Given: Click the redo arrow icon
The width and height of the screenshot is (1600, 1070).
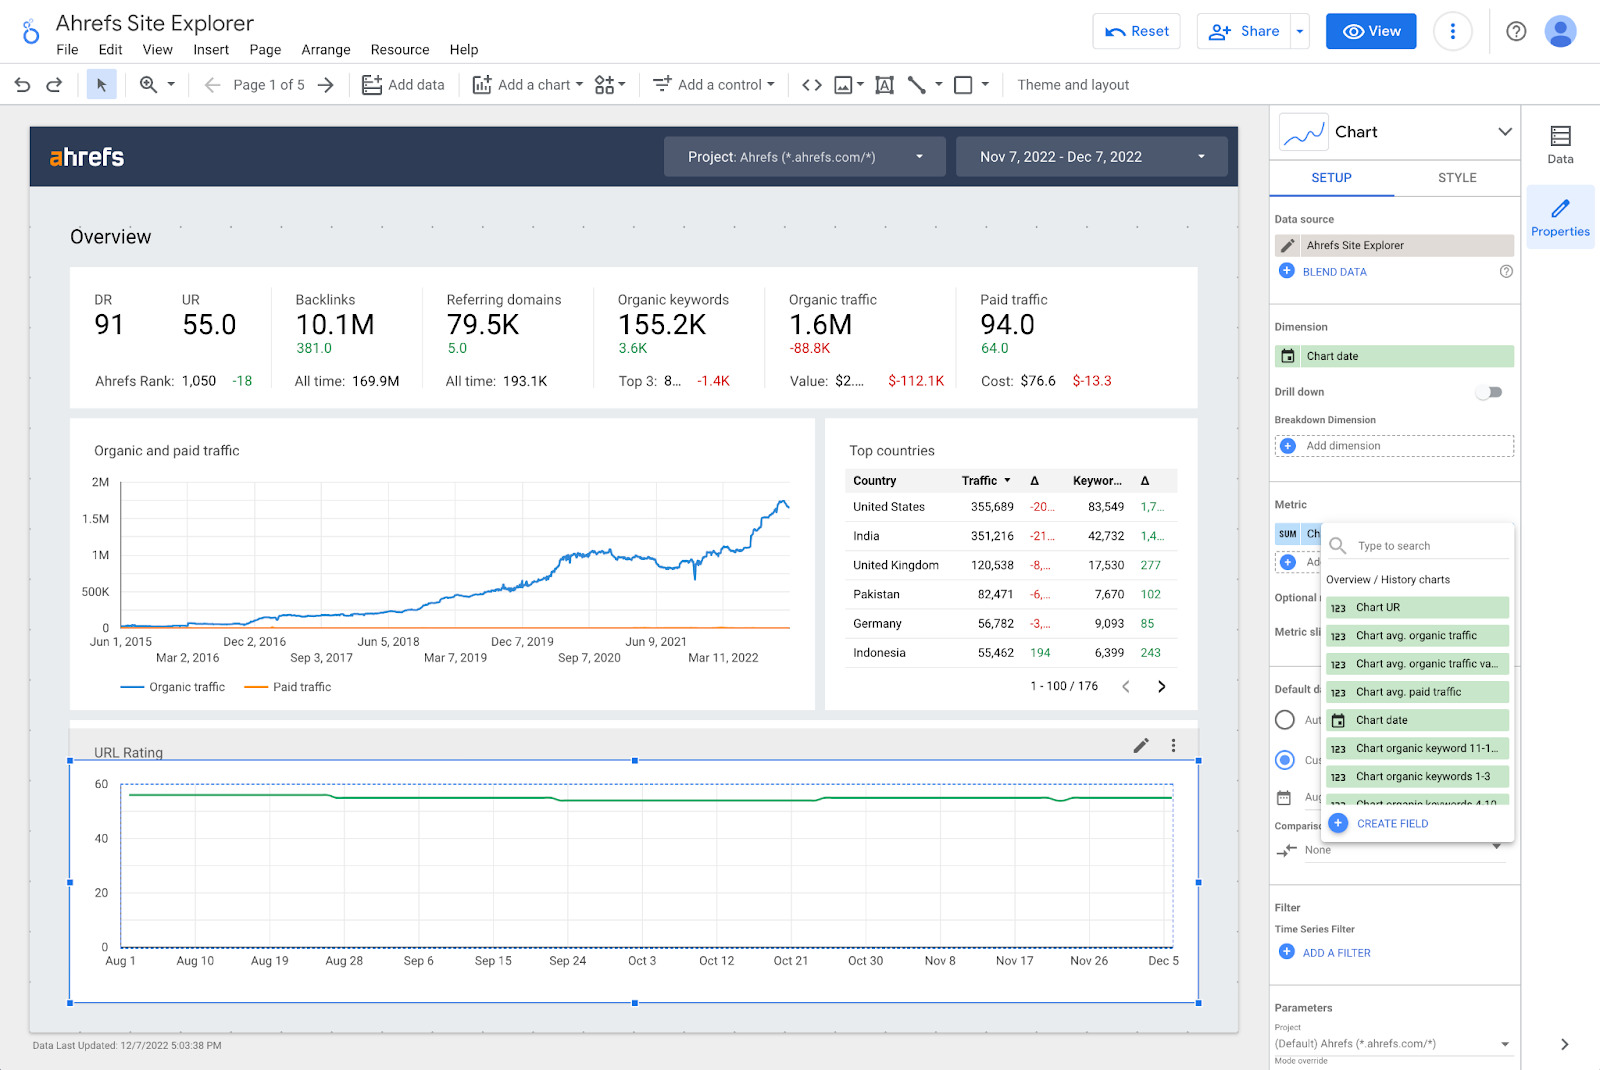Looking at the screenshot, I should tap(54, 85).
